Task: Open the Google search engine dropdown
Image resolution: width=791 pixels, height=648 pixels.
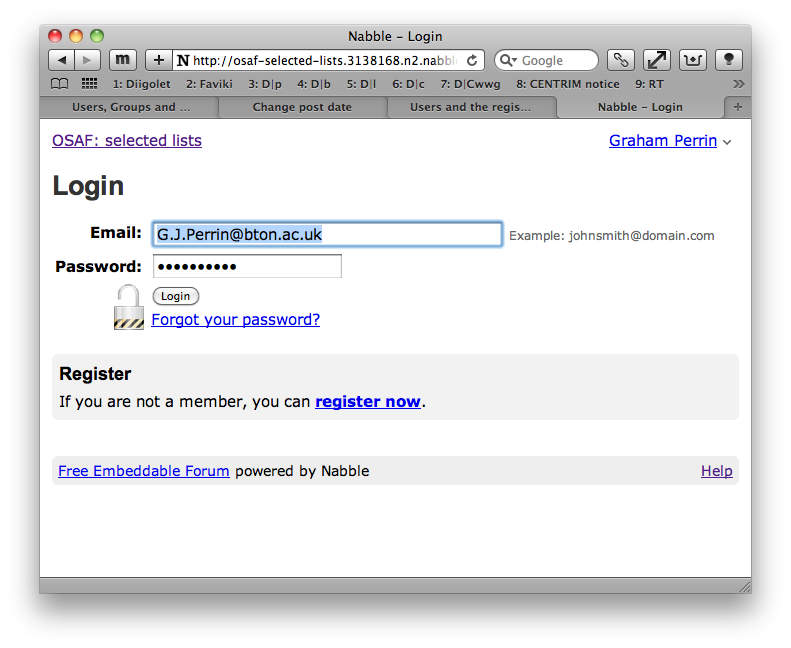Action: click(507, 60)
